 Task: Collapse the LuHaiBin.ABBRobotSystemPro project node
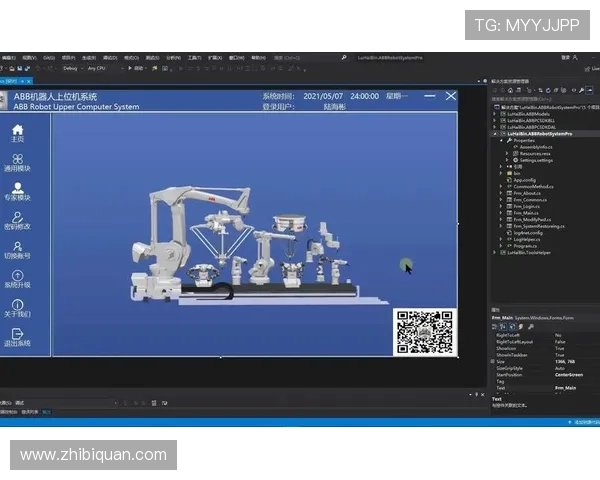tap(494, 134)
